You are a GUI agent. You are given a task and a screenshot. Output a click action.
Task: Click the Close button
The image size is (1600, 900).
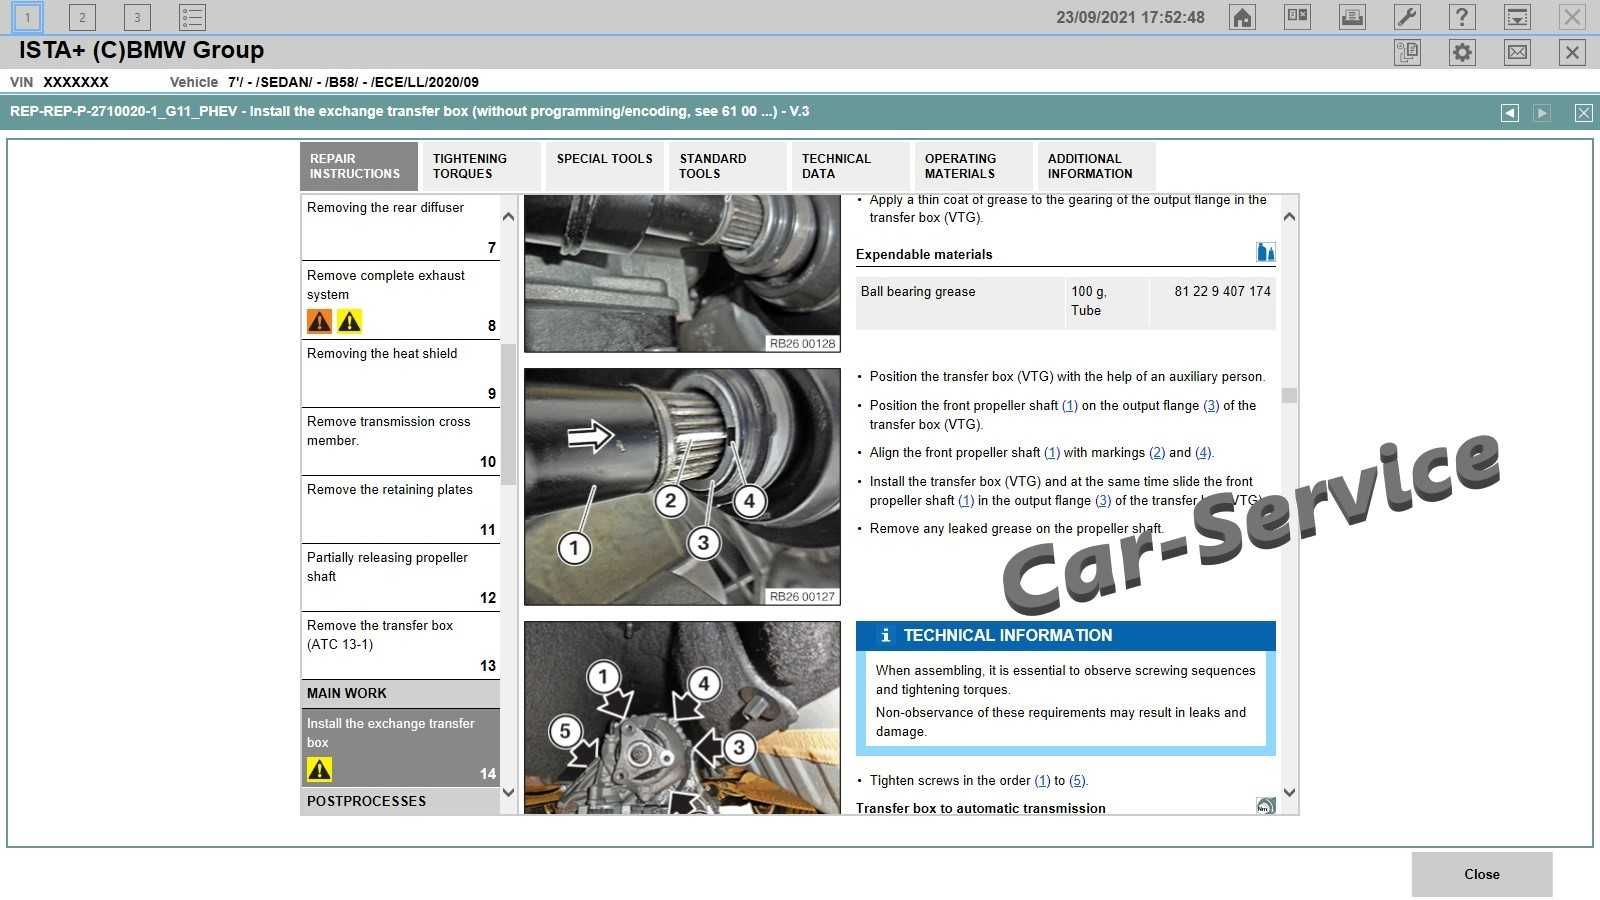[x=1482, y=874]
